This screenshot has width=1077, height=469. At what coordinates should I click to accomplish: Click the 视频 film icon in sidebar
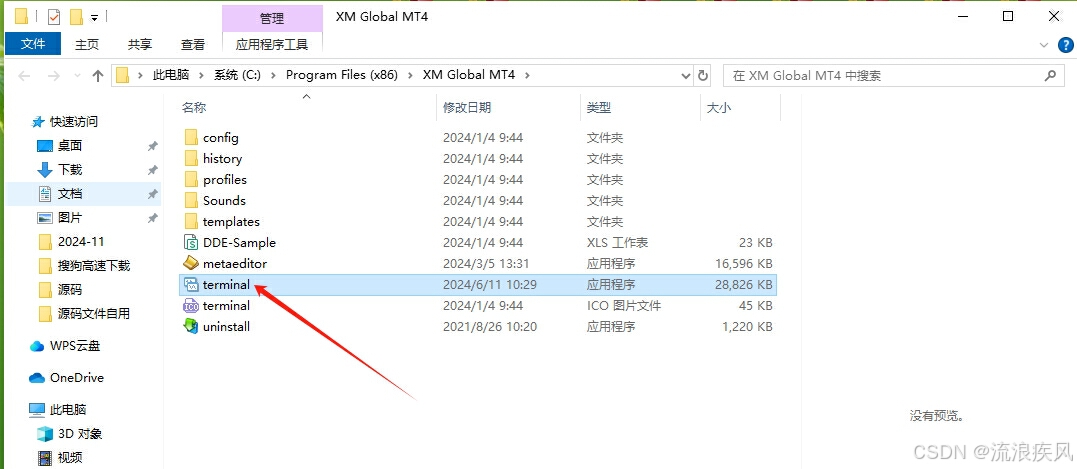(x=45, y=457)
